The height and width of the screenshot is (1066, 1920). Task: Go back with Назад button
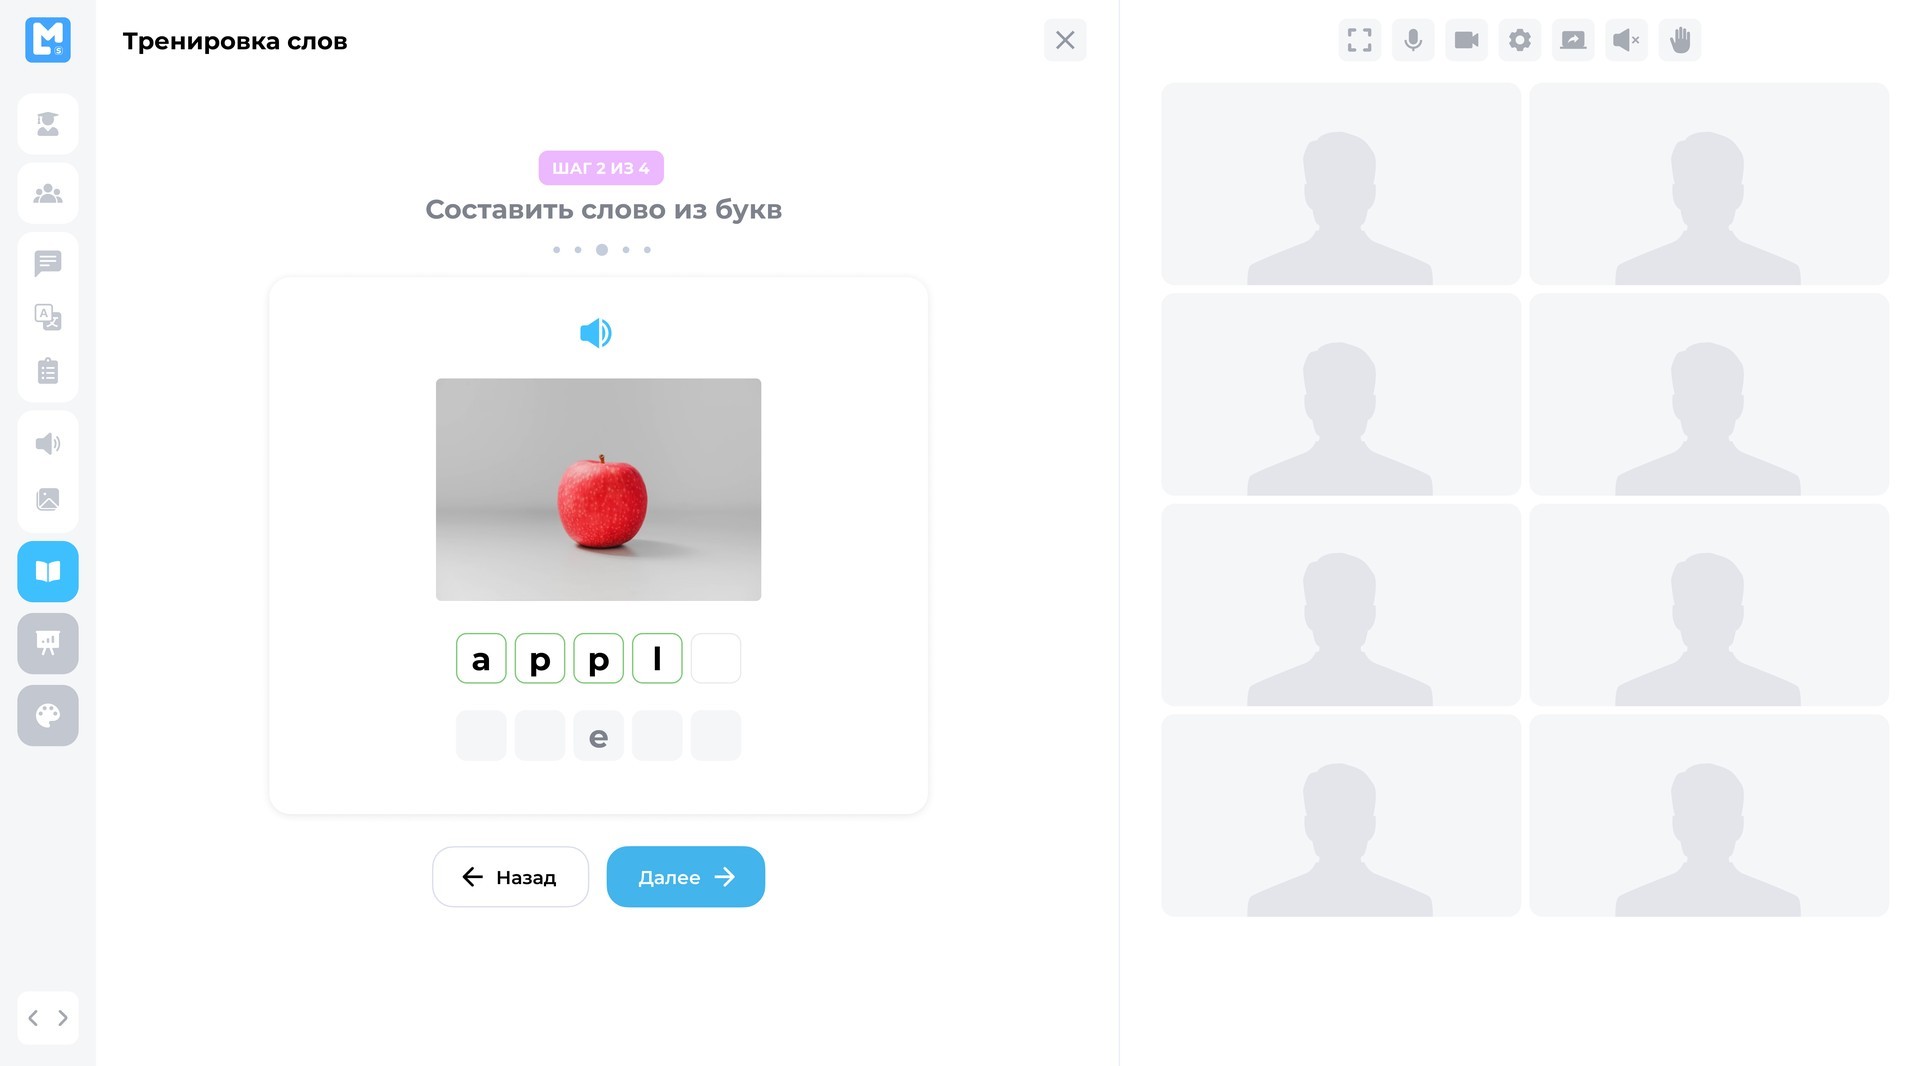pos(510,877)
